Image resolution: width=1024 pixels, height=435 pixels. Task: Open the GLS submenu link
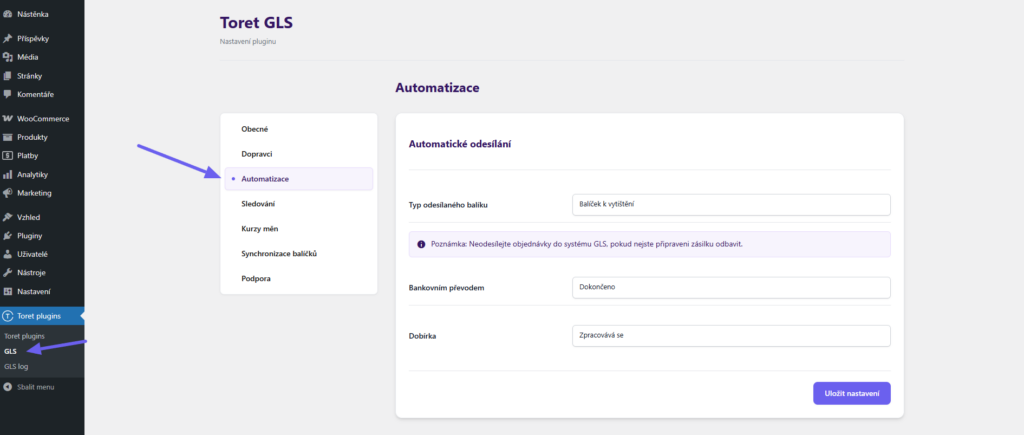(10, 351)
